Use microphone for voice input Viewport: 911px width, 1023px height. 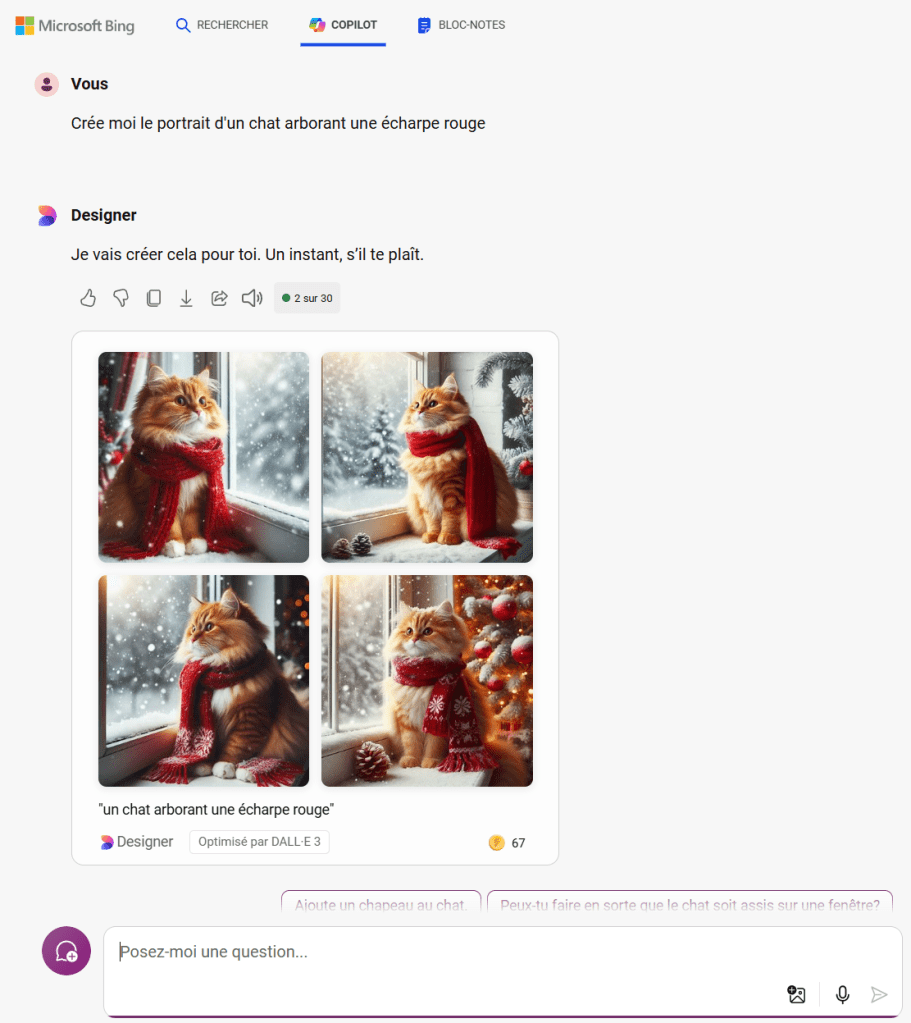[842, 994]
